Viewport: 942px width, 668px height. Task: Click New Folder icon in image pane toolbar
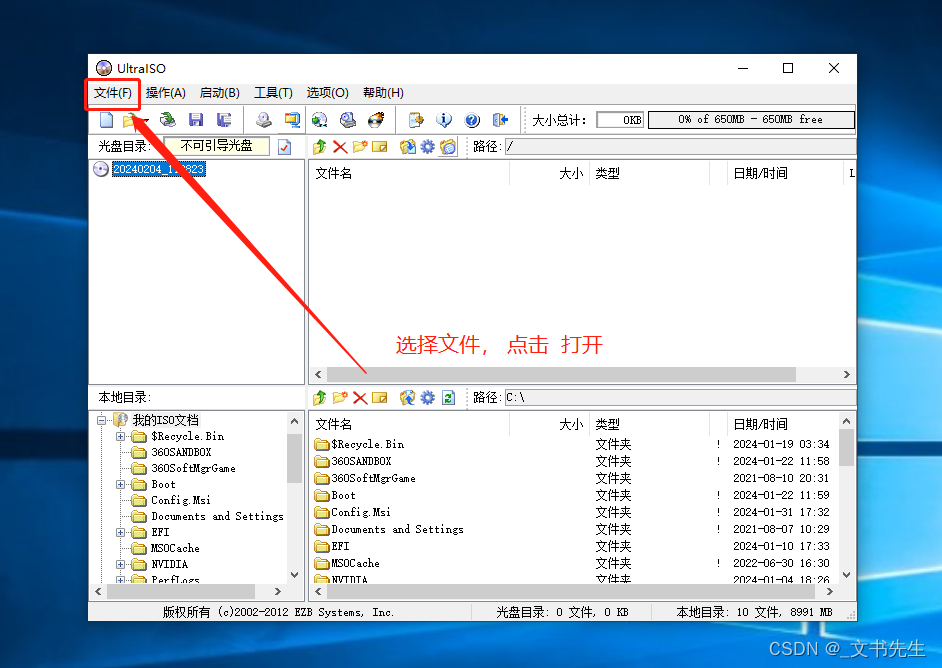point(360,147)
